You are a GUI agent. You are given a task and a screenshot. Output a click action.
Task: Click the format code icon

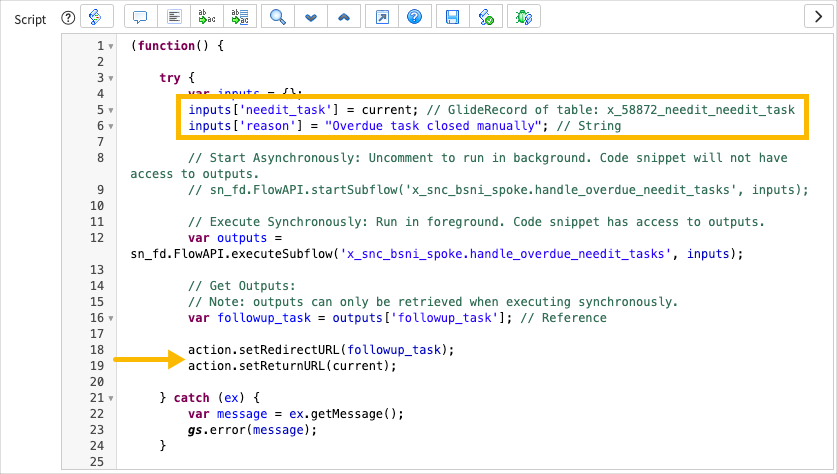coord(174,17)
